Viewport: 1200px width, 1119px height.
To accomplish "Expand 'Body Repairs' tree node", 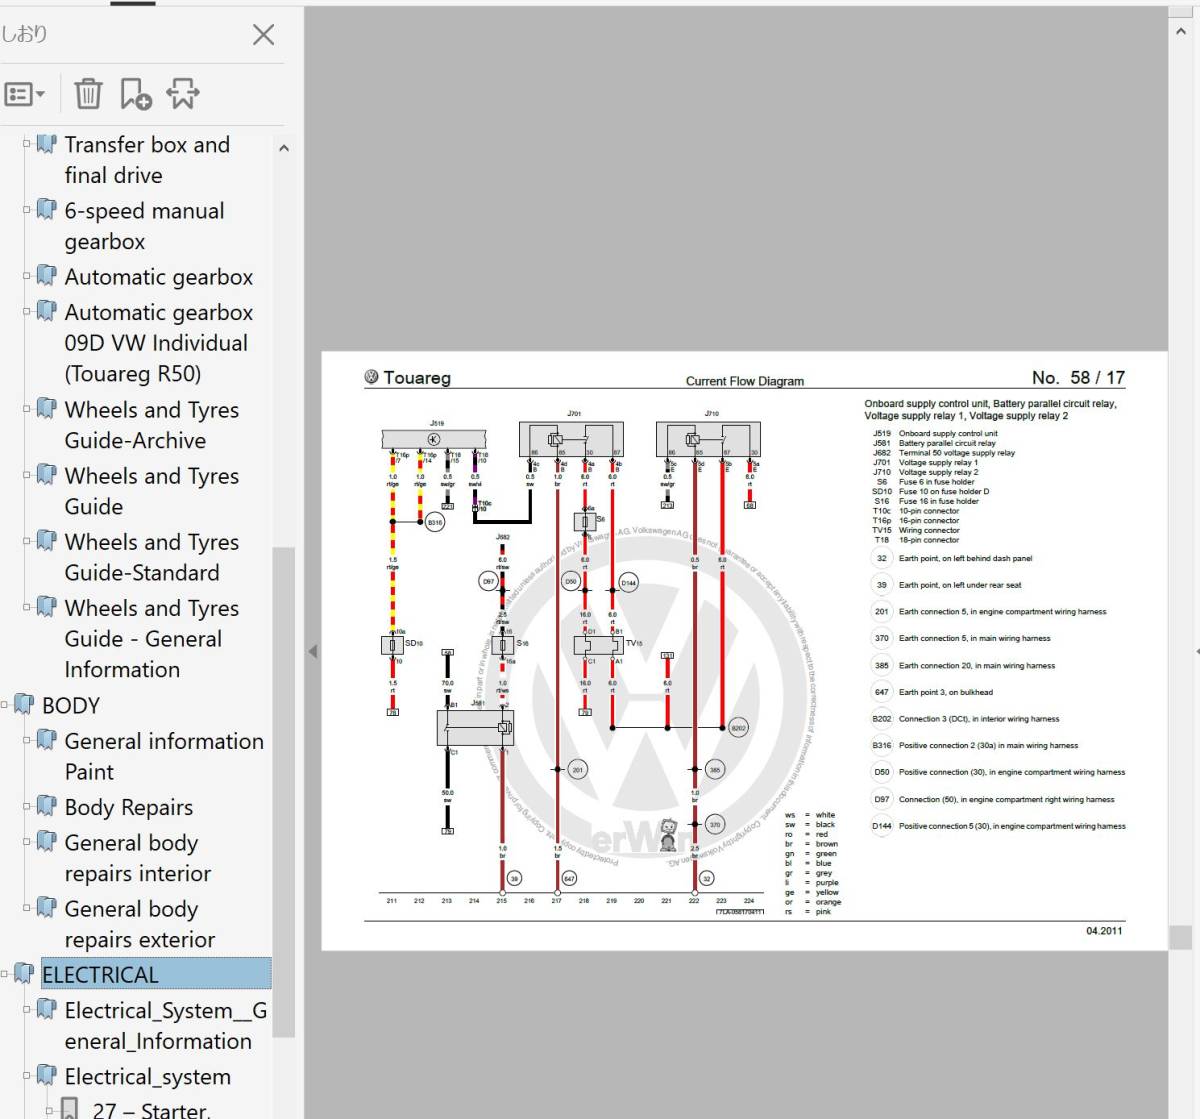I will pos(27,805).
